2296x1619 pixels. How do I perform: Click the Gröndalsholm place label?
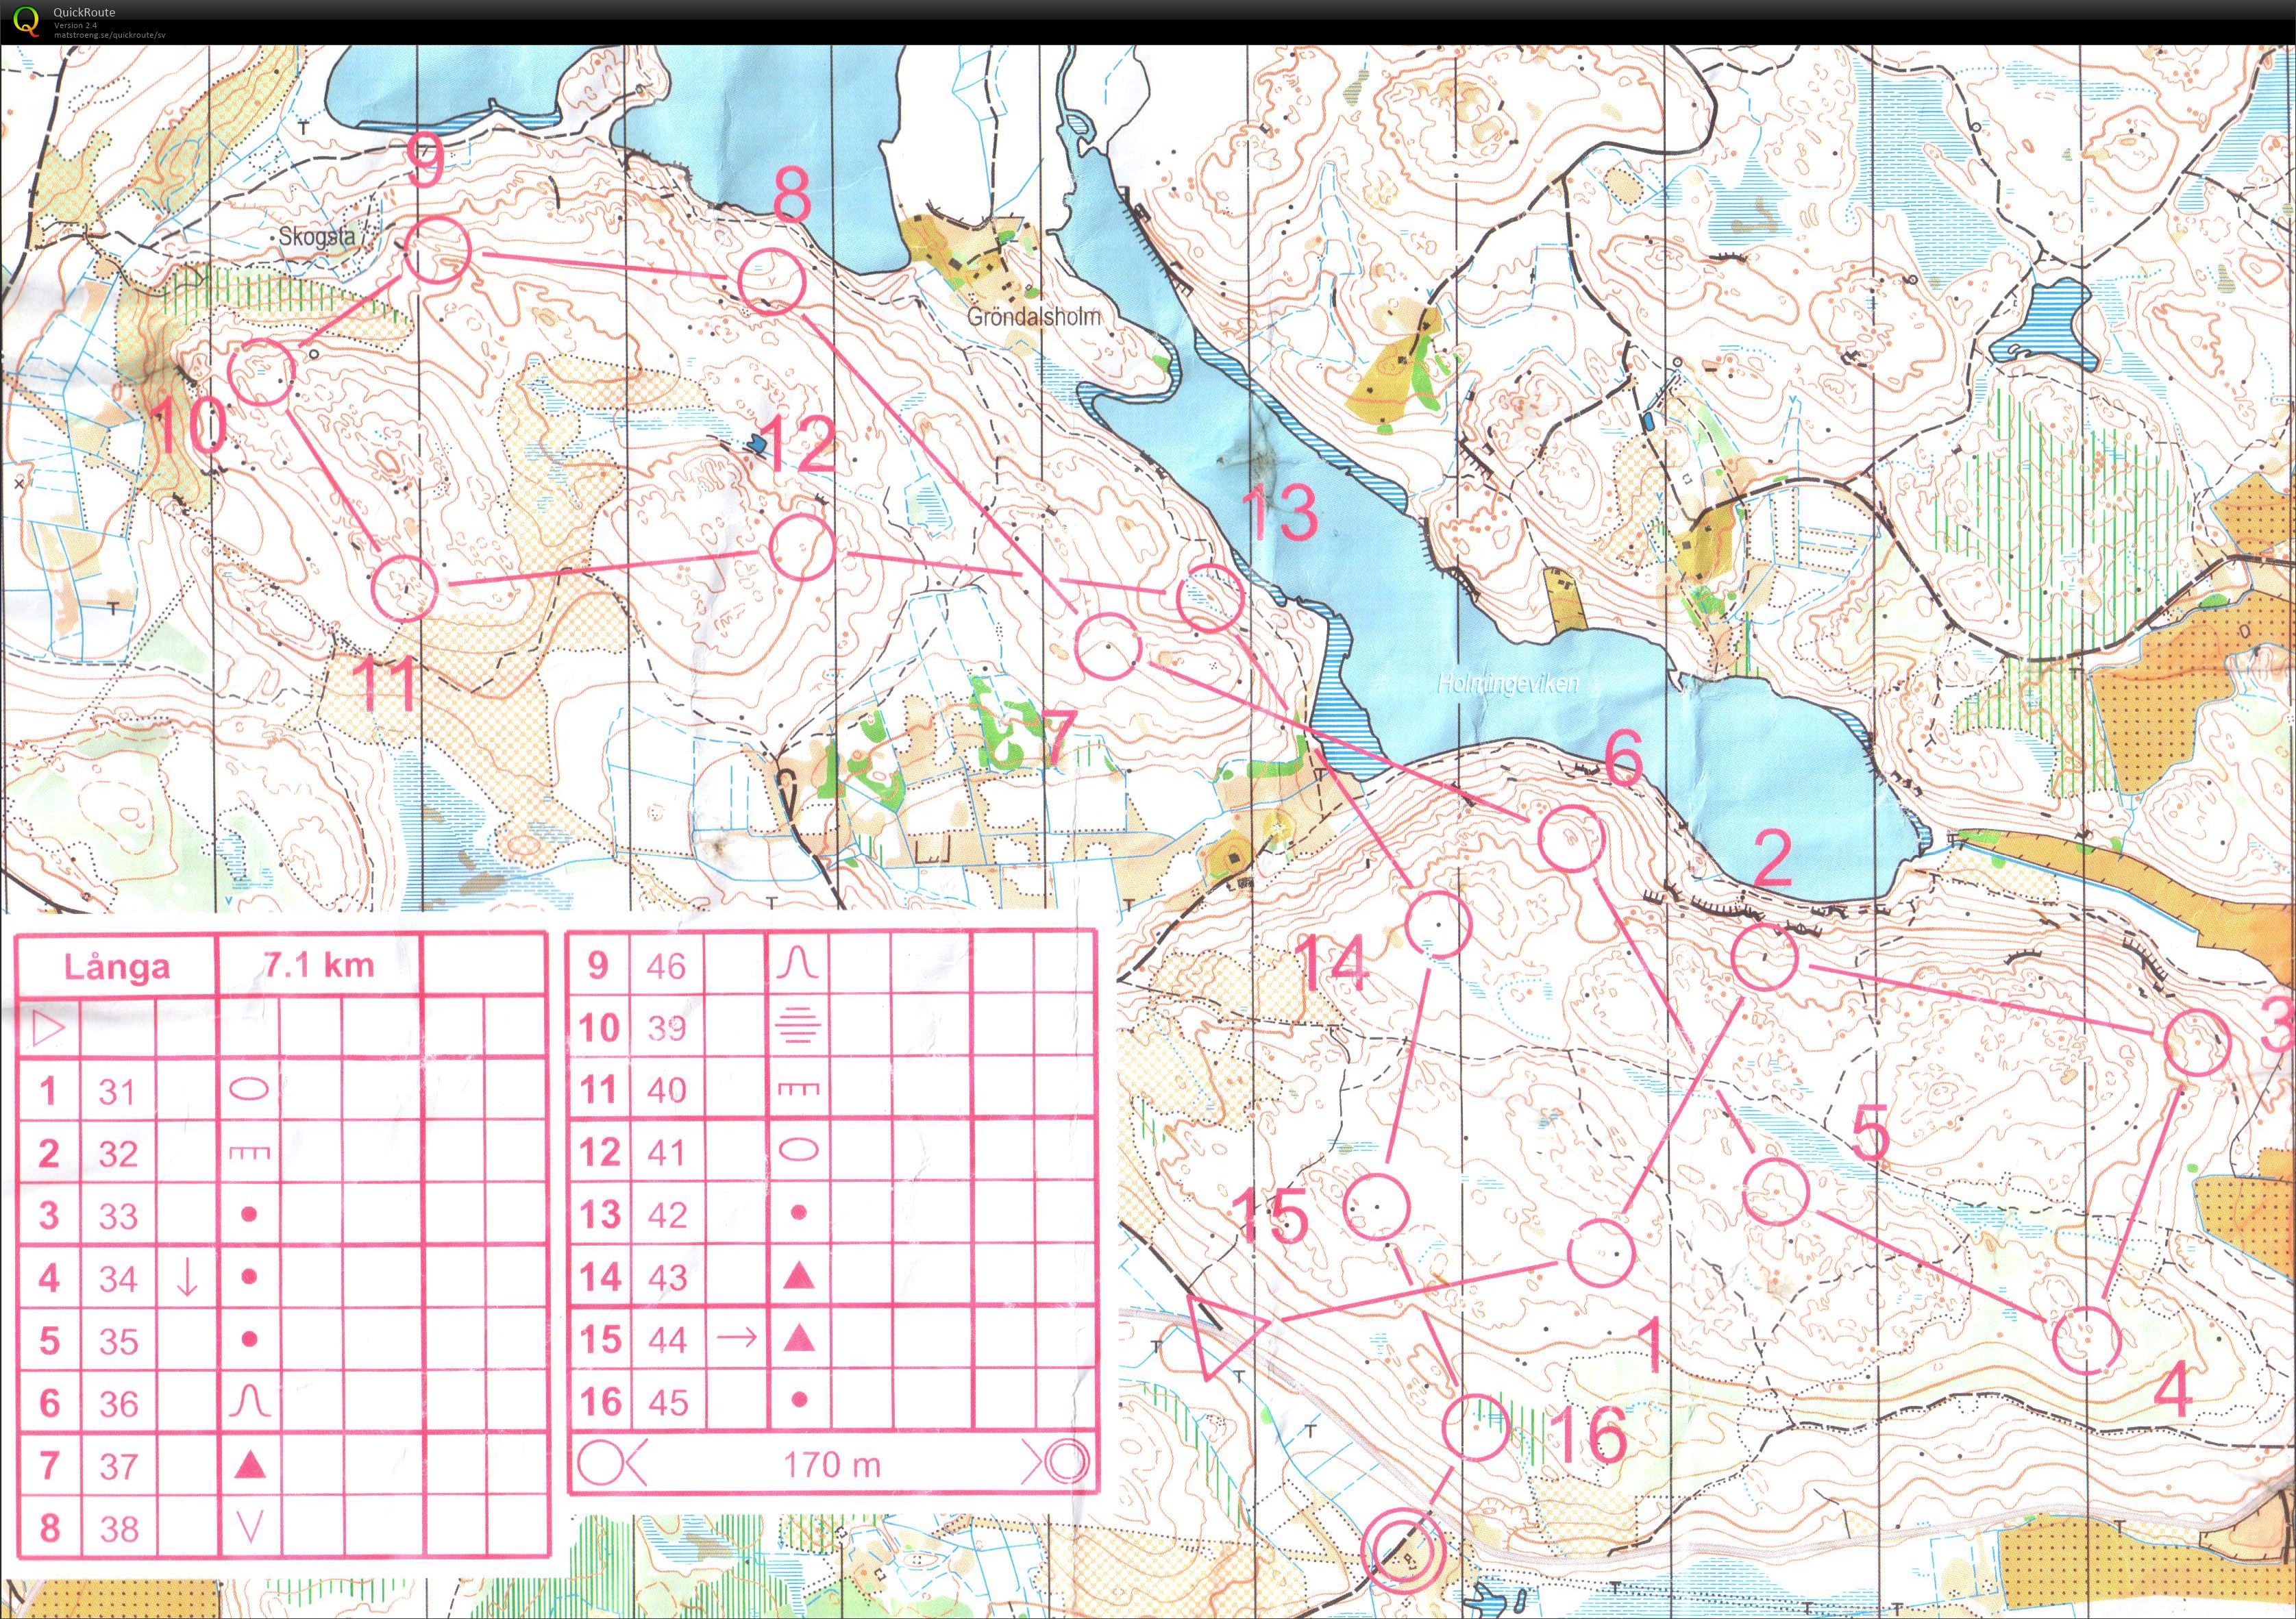pyautogui.click(x=1034, y=317)
